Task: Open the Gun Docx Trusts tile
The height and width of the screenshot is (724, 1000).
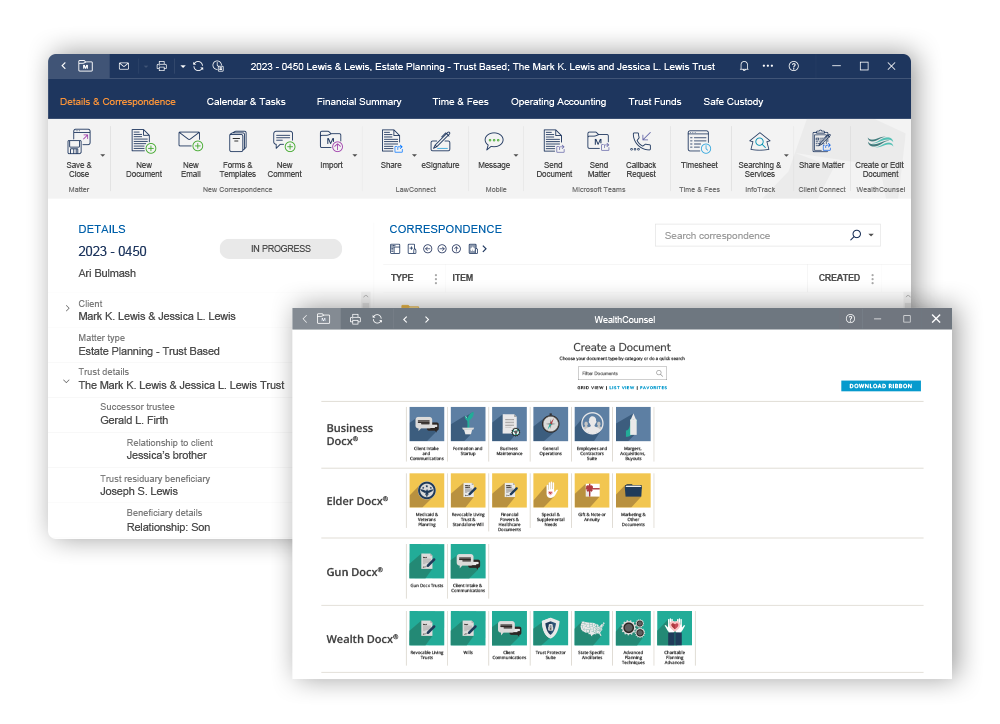Action: pos(426,563)
